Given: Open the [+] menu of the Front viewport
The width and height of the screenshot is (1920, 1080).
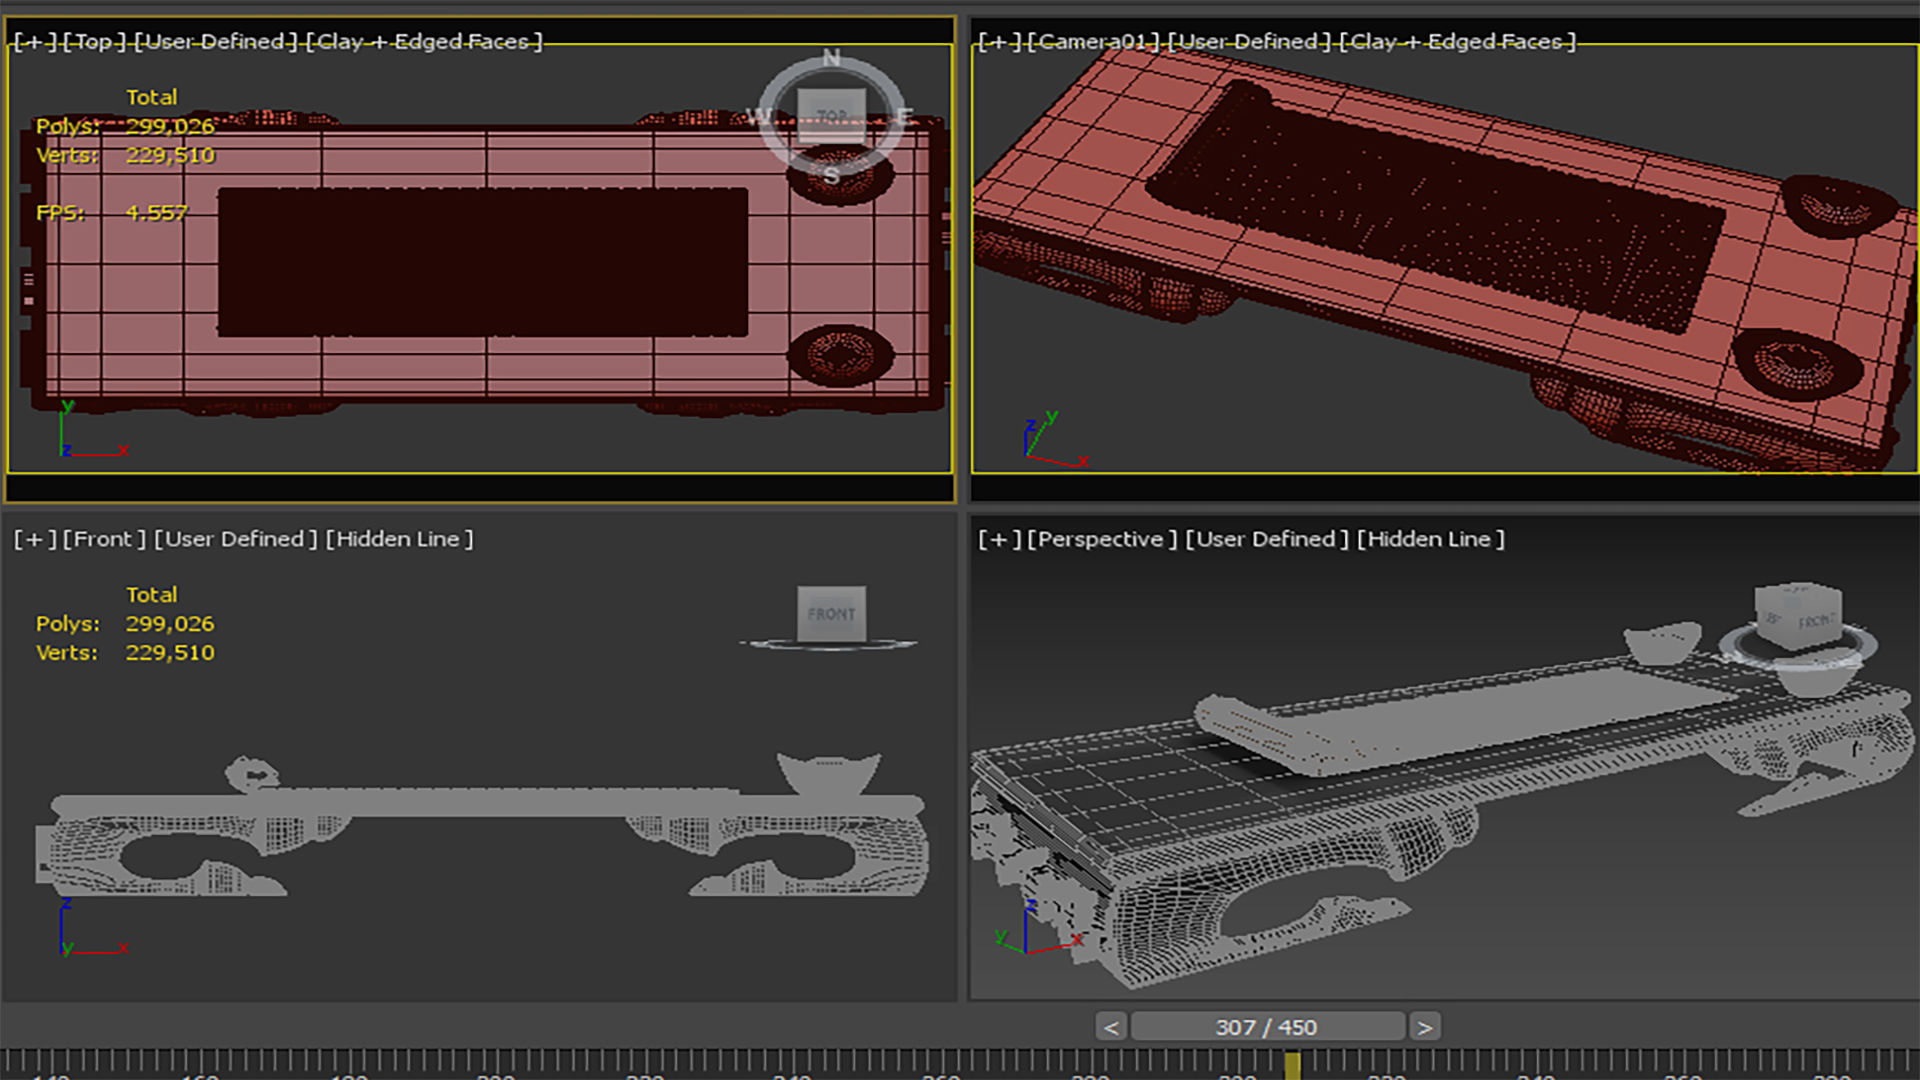Looking at the screenshot, I should tap(34, 539).
